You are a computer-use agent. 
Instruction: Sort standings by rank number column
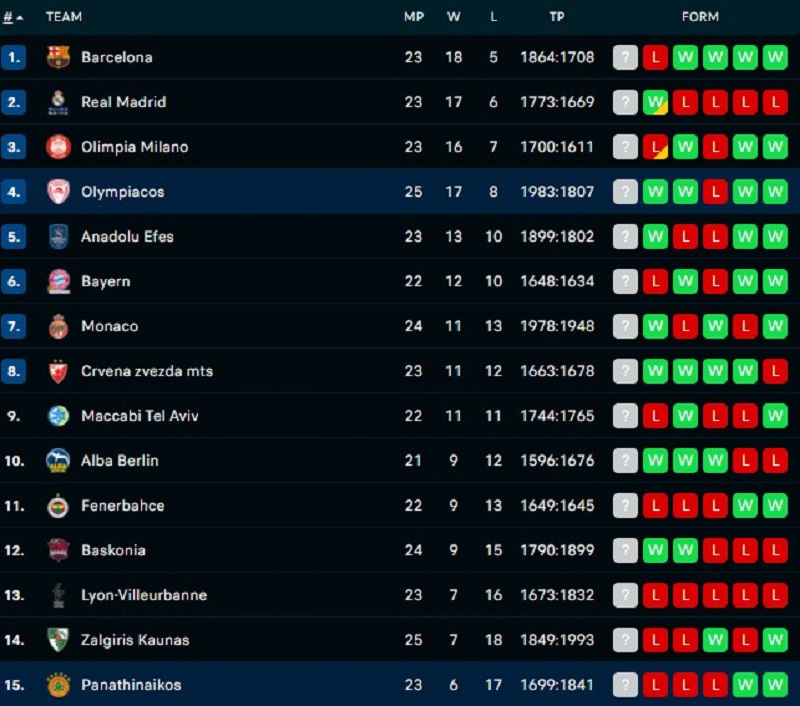(x=13, y=17)
